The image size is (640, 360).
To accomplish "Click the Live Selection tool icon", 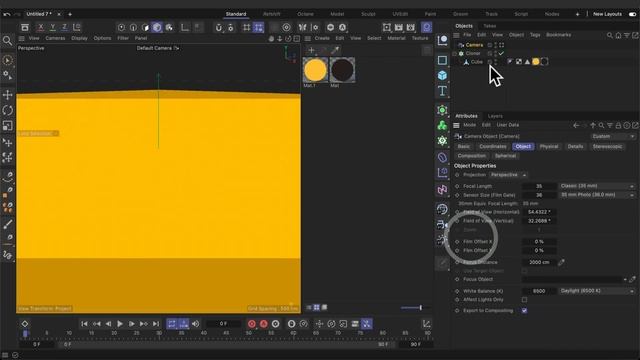I will click(7, 60).
